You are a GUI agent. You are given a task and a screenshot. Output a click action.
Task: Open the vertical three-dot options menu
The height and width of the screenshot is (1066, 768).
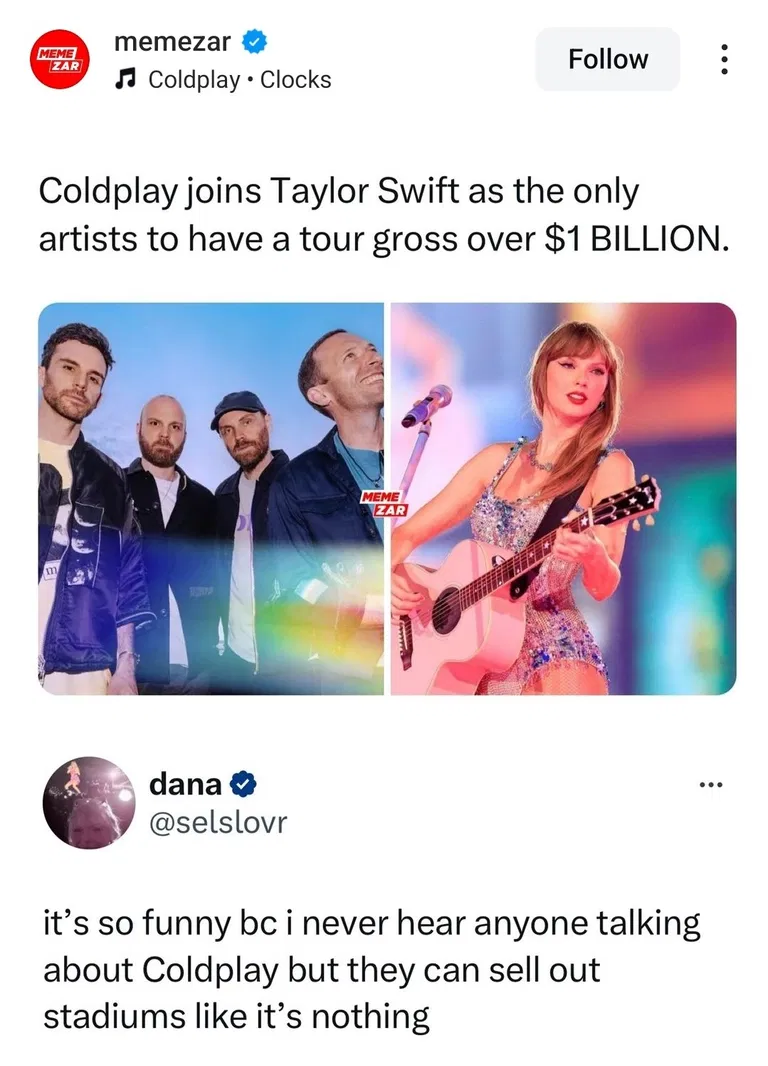724,59
